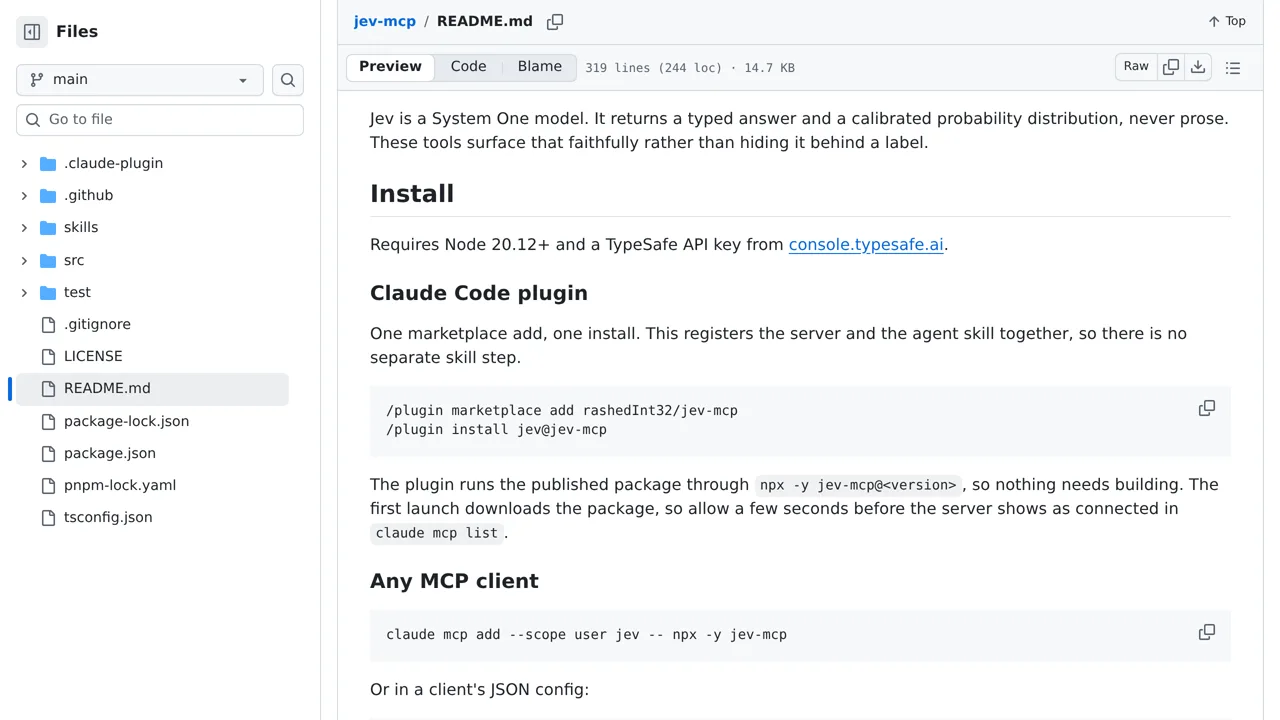Switch to the Preview tab

coord(390,67)
